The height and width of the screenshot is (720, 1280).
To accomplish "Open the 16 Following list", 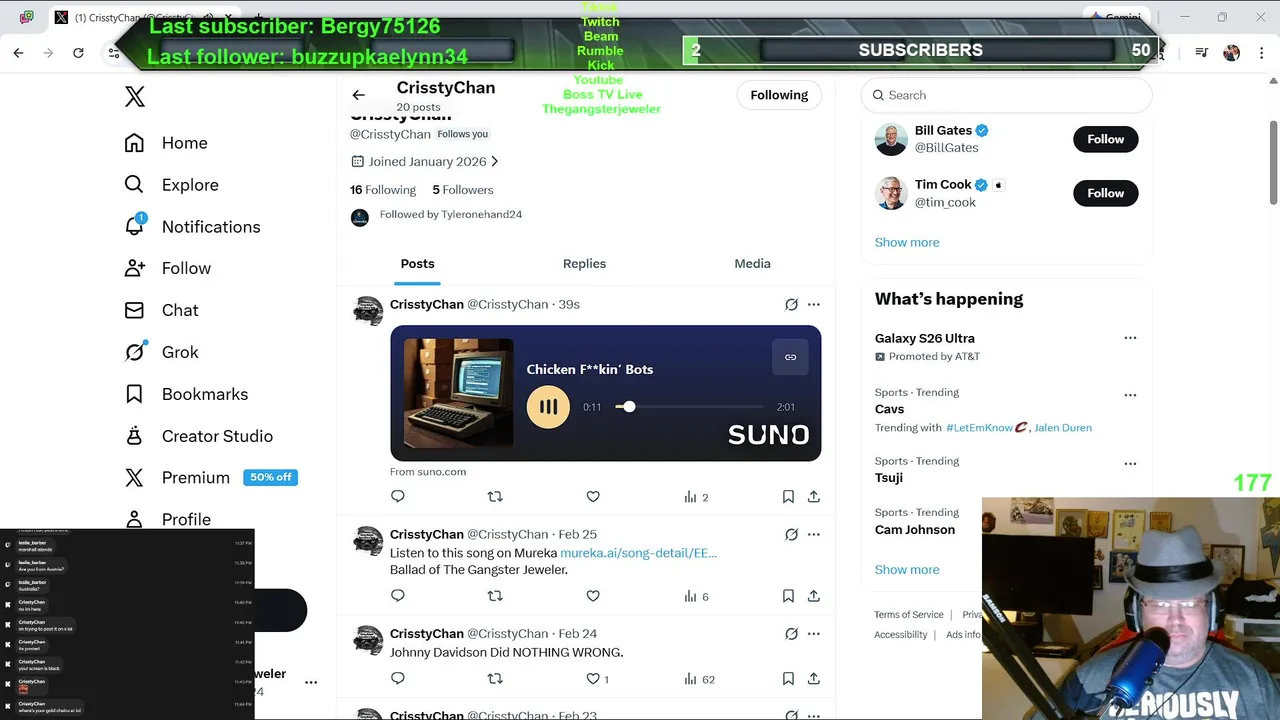I will tap(383, 190).
